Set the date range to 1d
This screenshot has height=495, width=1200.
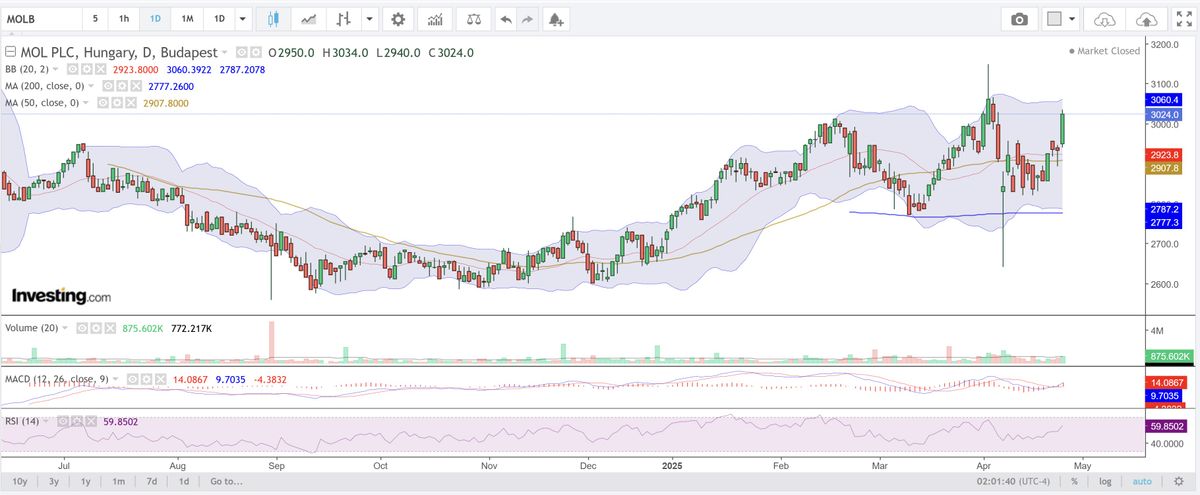pos(183,481)
